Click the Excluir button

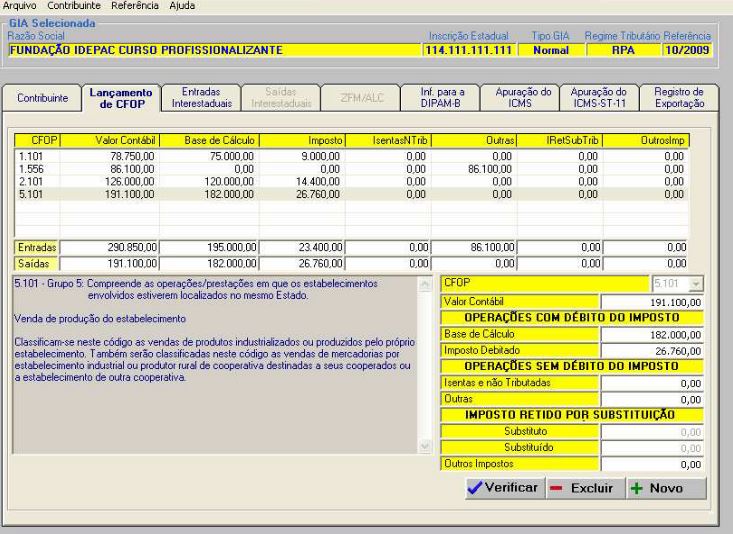[585, 488]
